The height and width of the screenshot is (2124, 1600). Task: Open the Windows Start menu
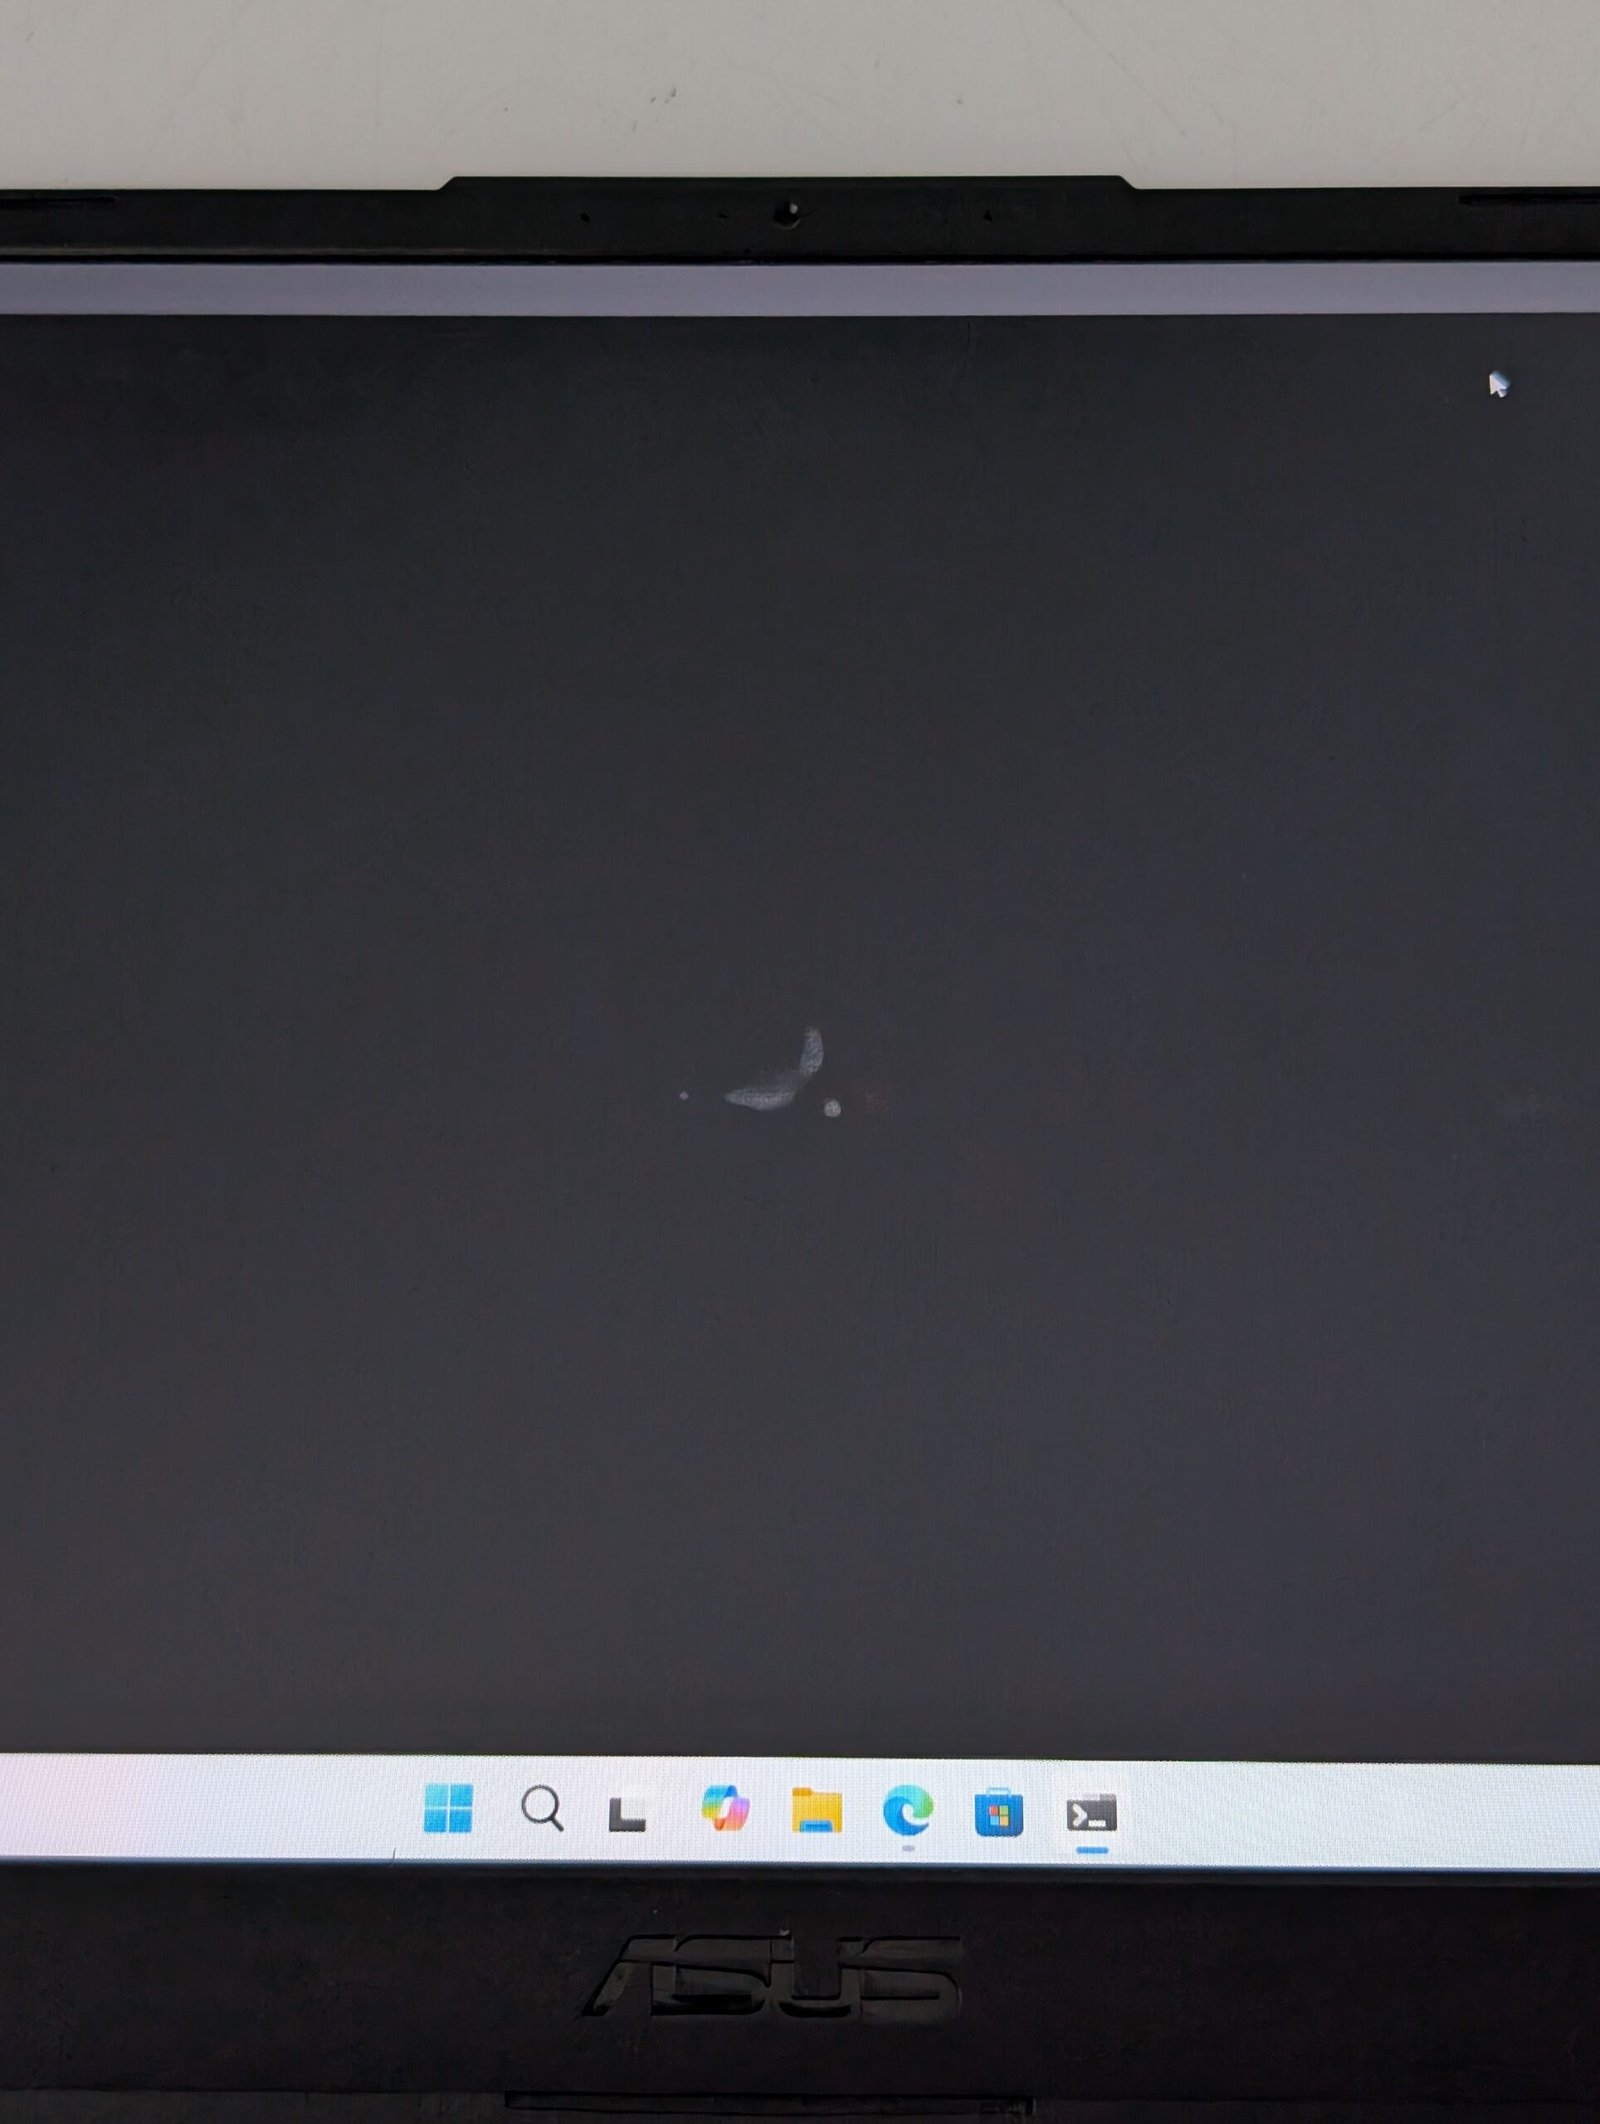pos(448,1807)
